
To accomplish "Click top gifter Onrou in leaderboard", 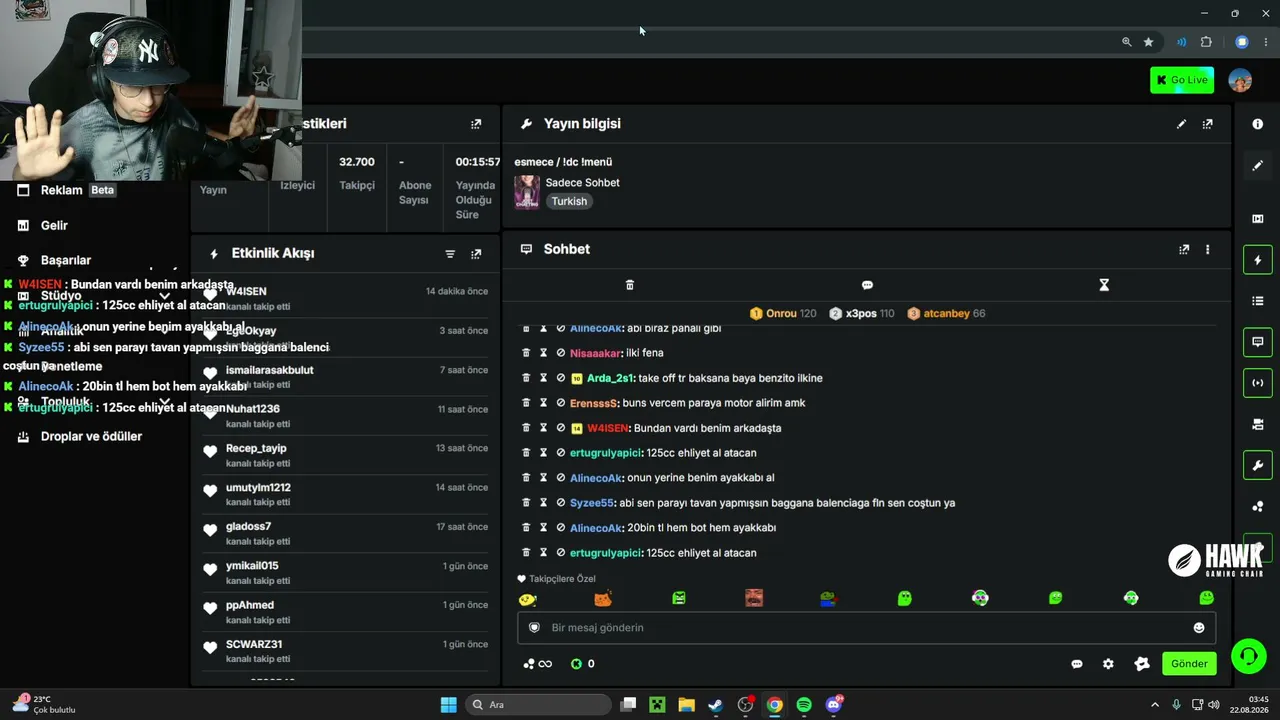I will (x=781, y=314).
